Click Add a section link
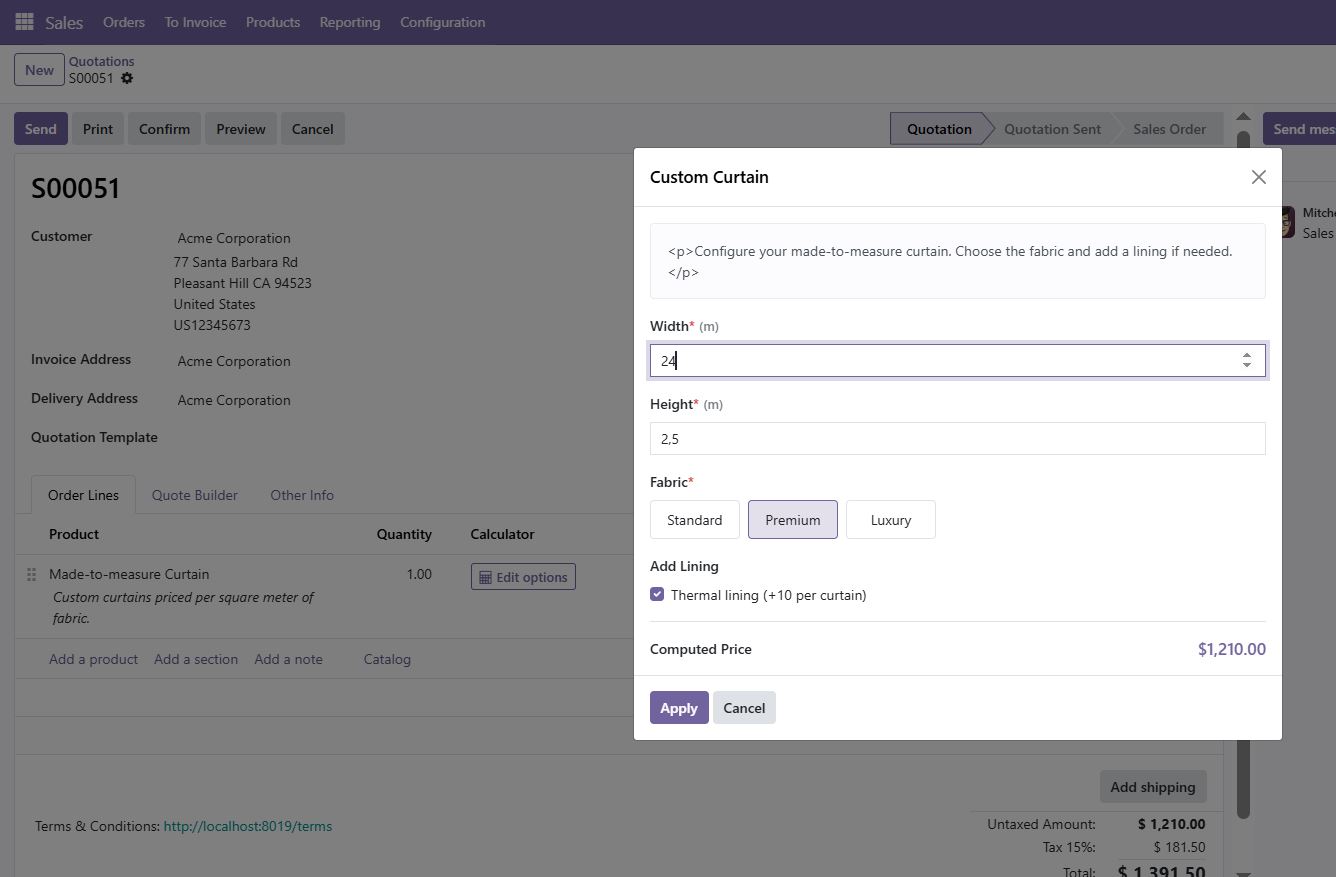This screenshot has height=877, width=1336. point(196,659)
